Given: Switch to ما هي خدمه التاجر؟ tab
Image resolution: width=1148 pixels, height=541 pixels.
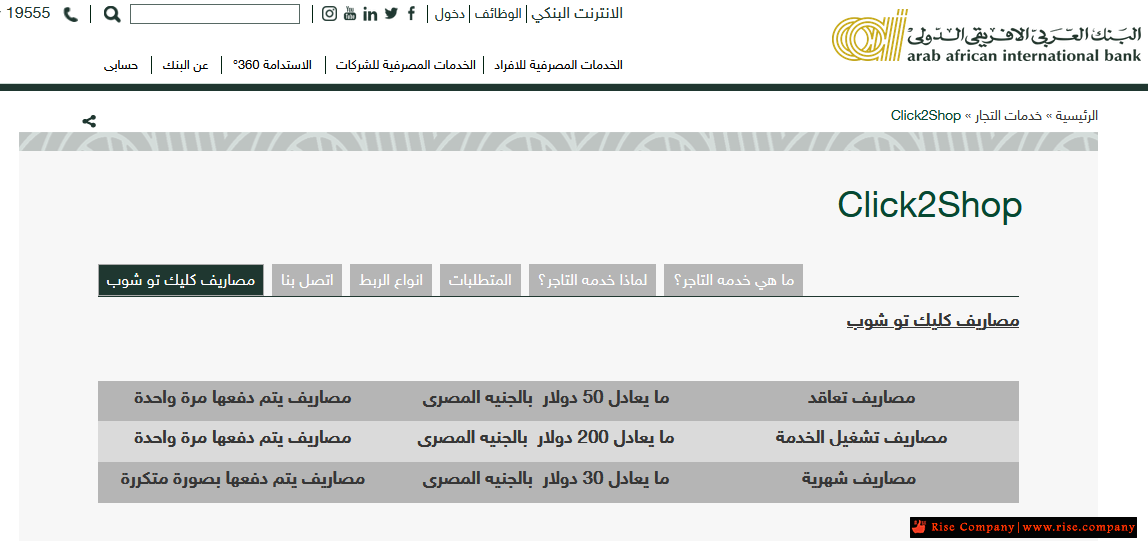Looking at the screenshot, I should coord(734,280).
